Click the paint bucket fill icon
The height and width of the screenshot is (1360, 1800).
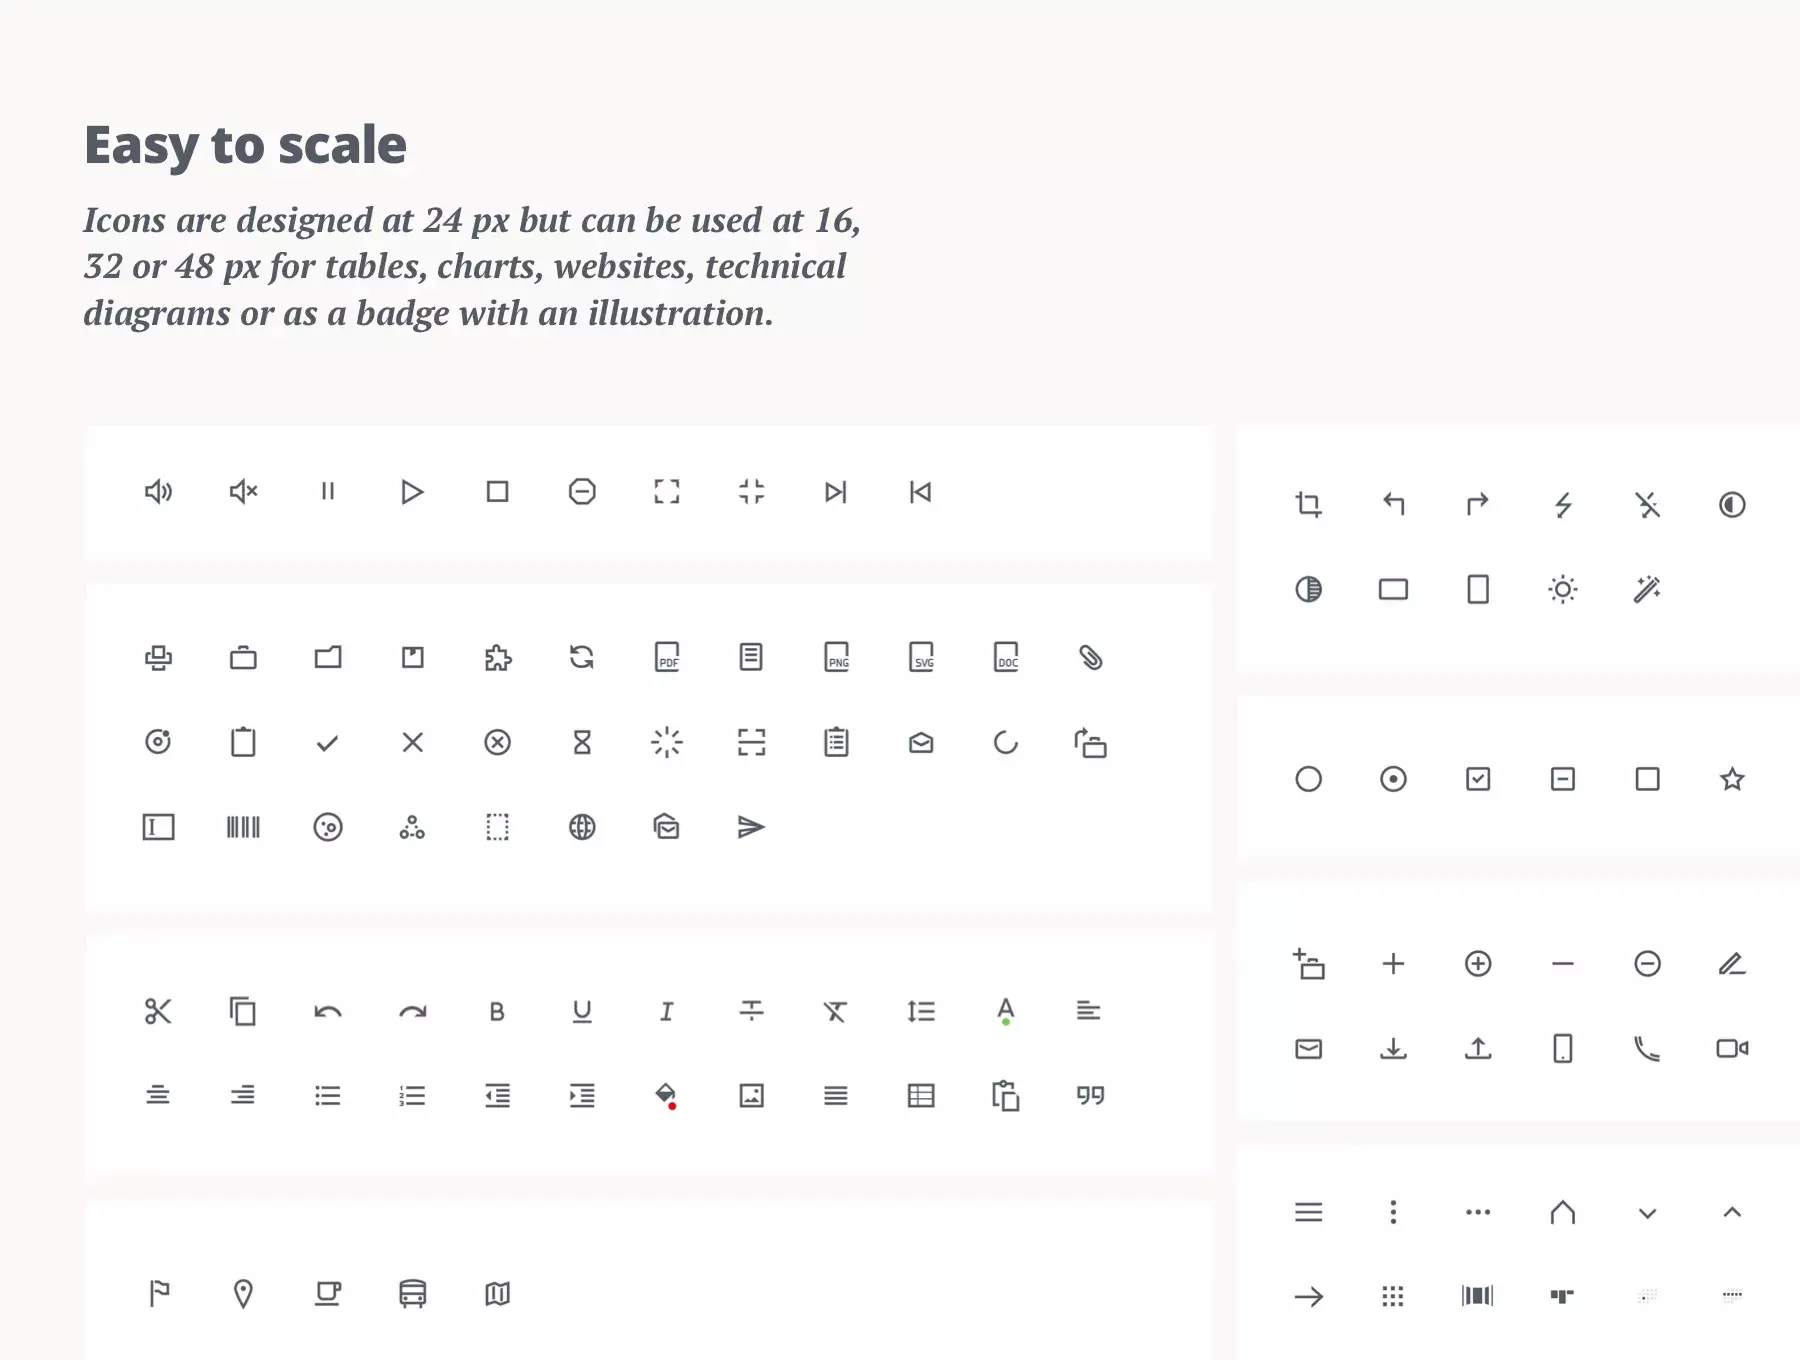[x=666, y=1096]
